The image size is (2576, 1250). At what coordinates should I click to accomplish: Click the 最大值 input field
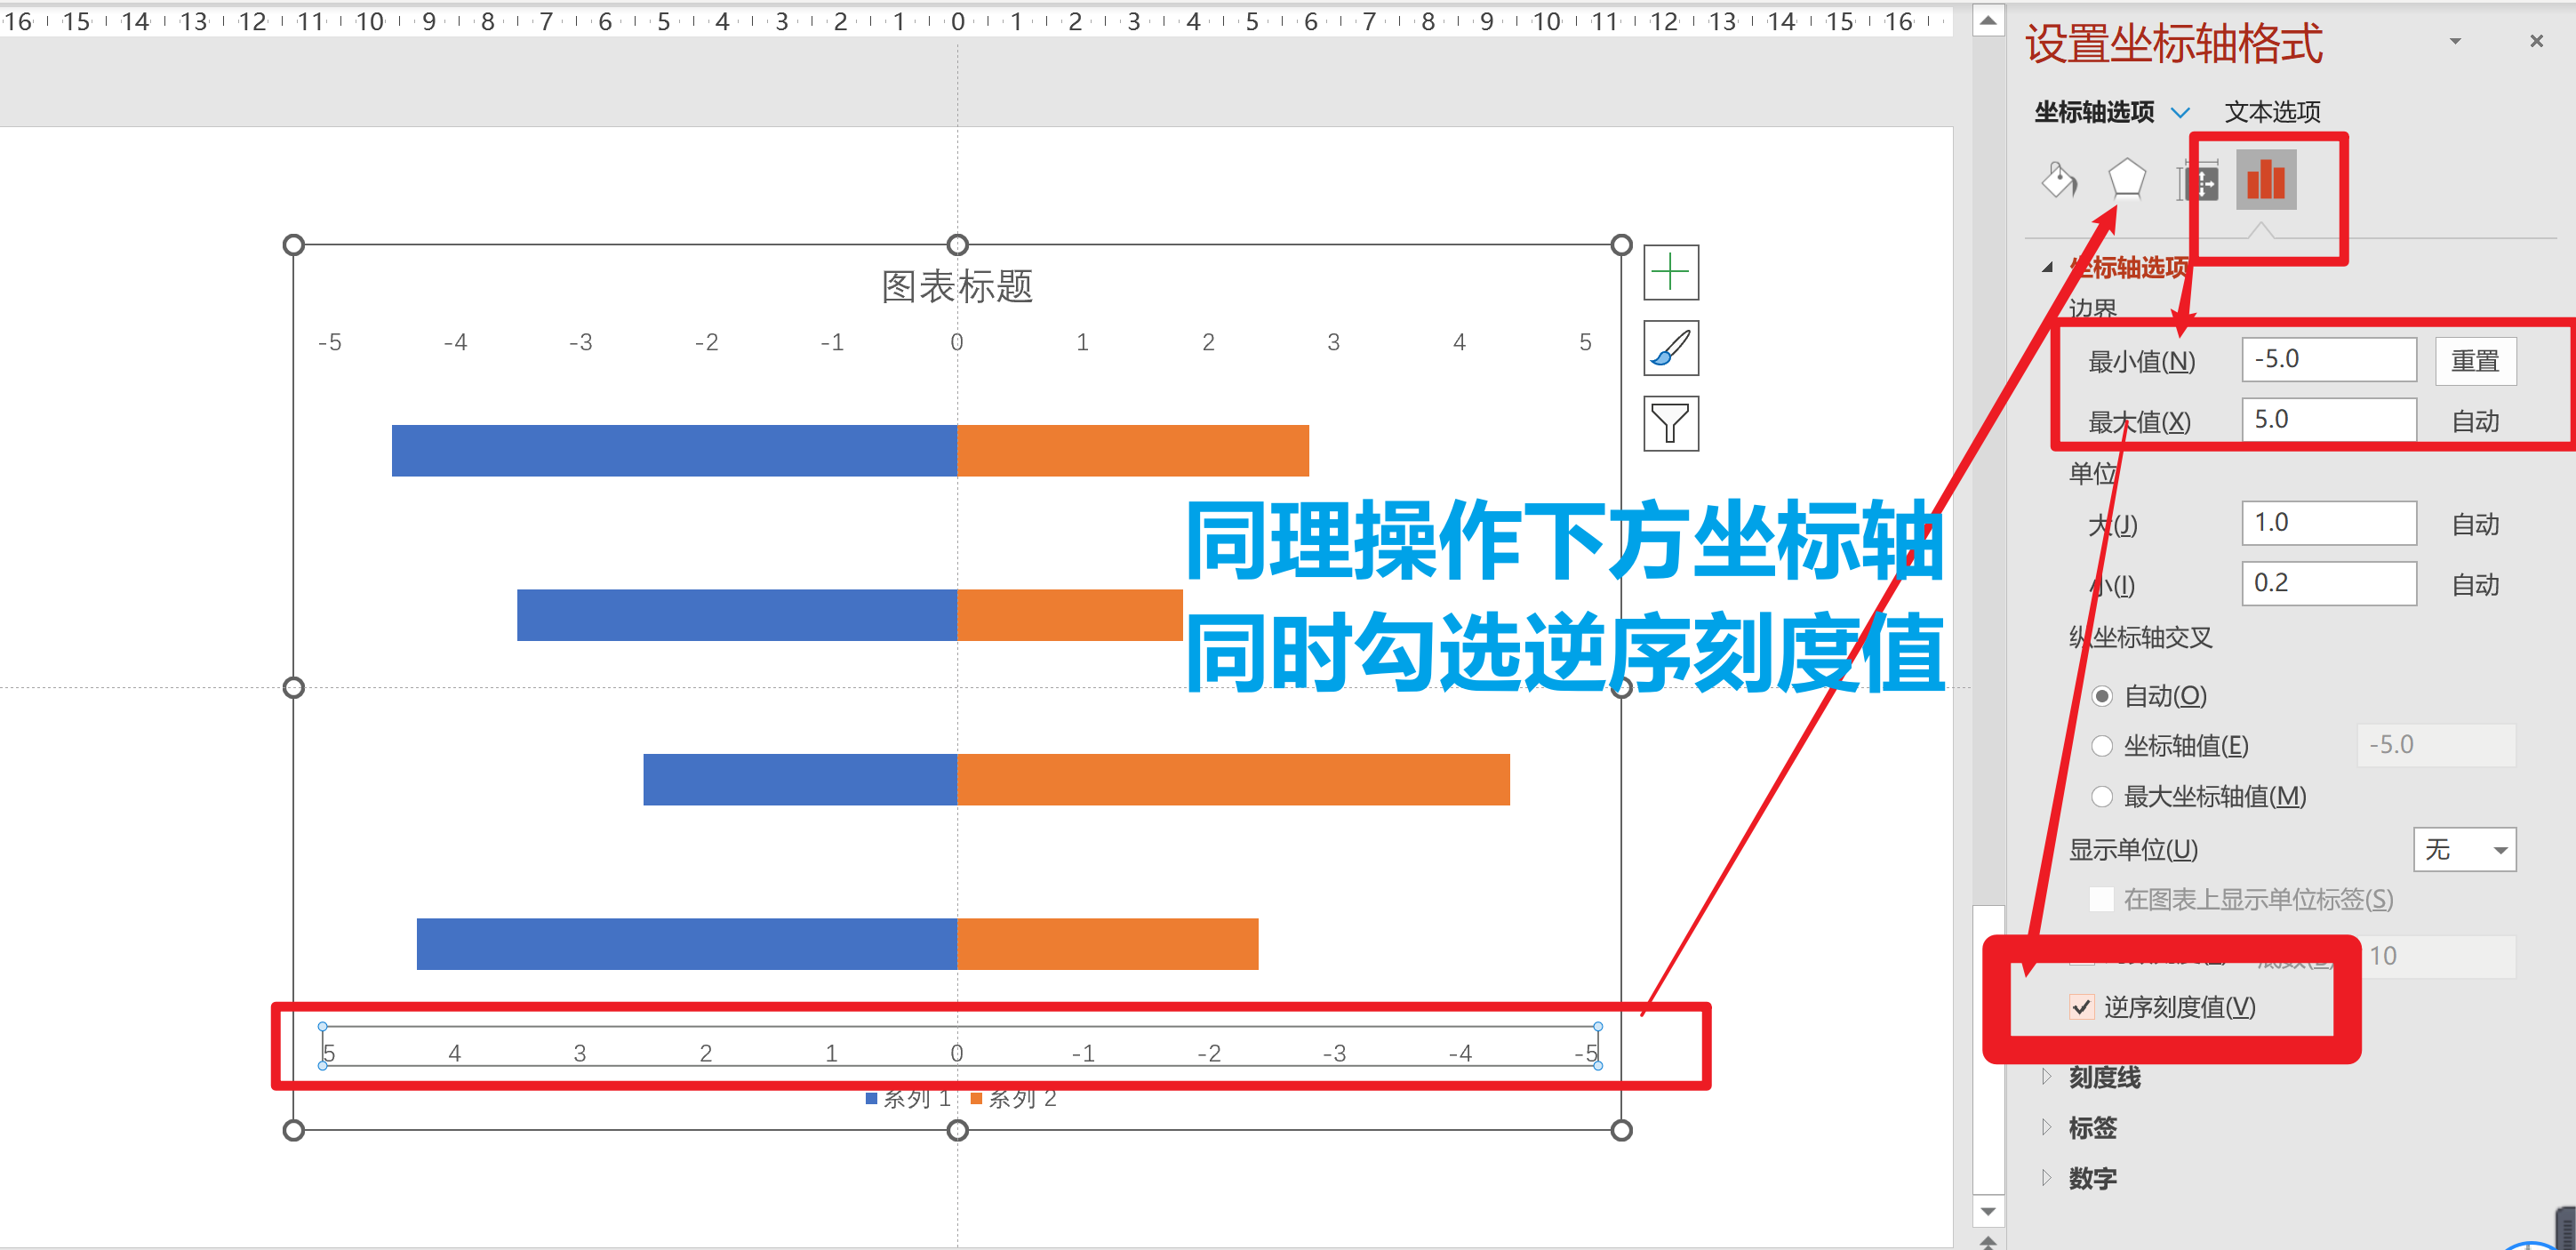(x=2329, y=420)
